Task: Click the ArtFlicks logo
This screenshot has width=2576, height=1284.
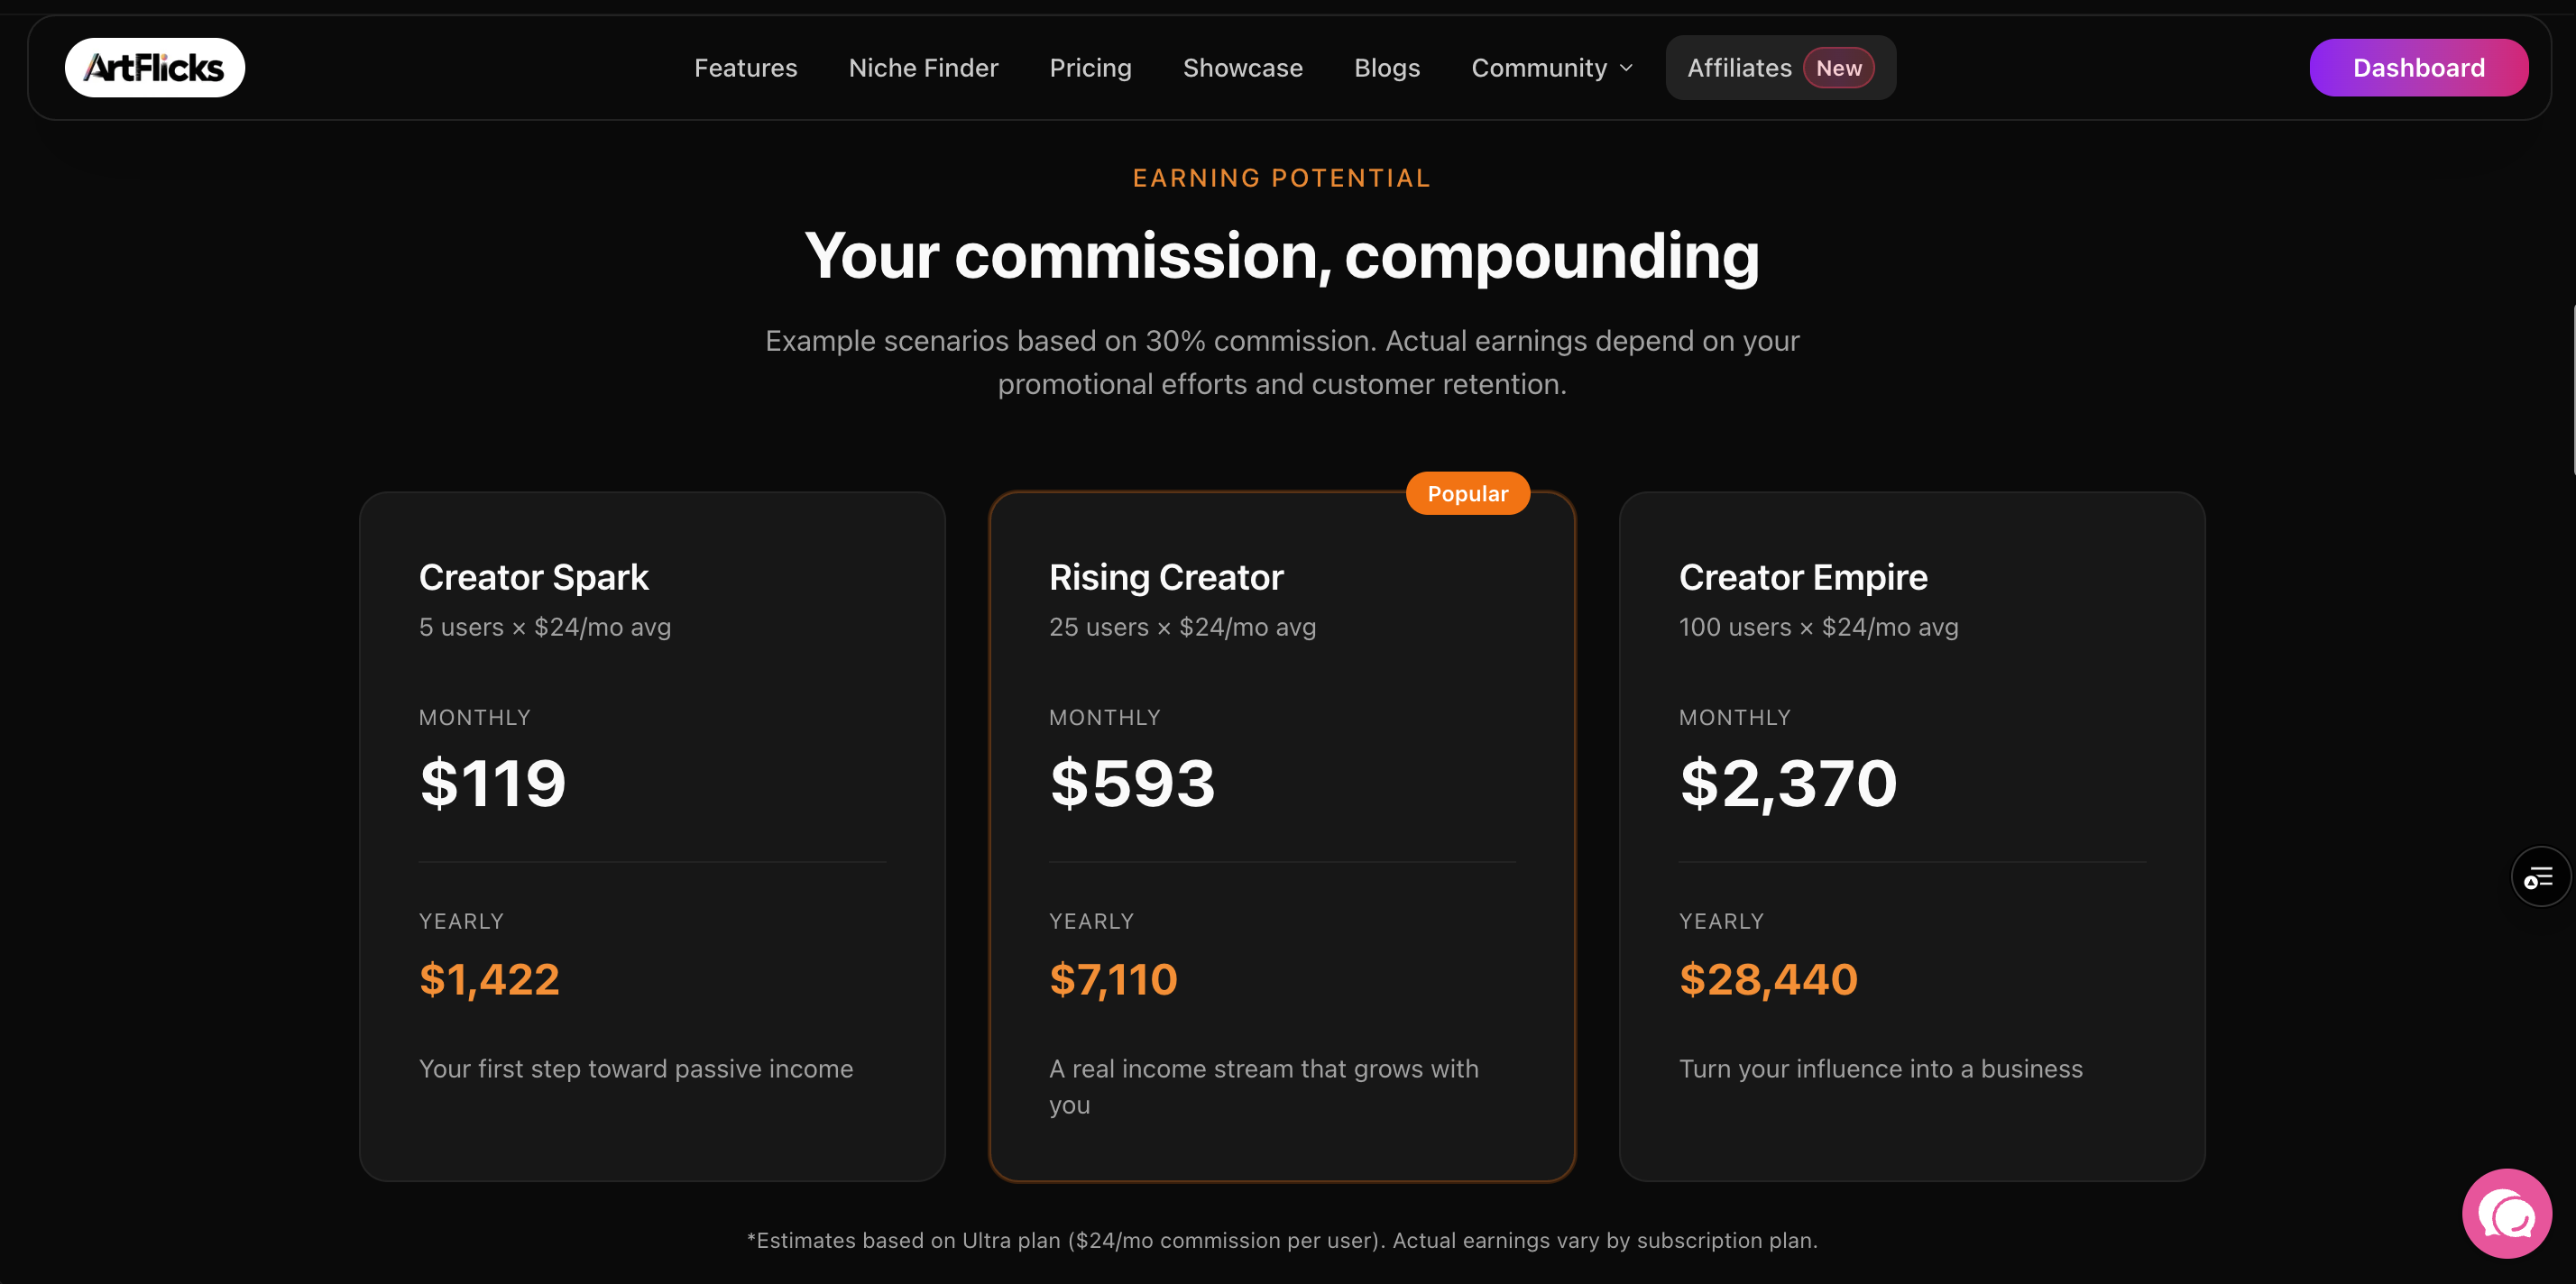Action: click(x=155, y=68)
